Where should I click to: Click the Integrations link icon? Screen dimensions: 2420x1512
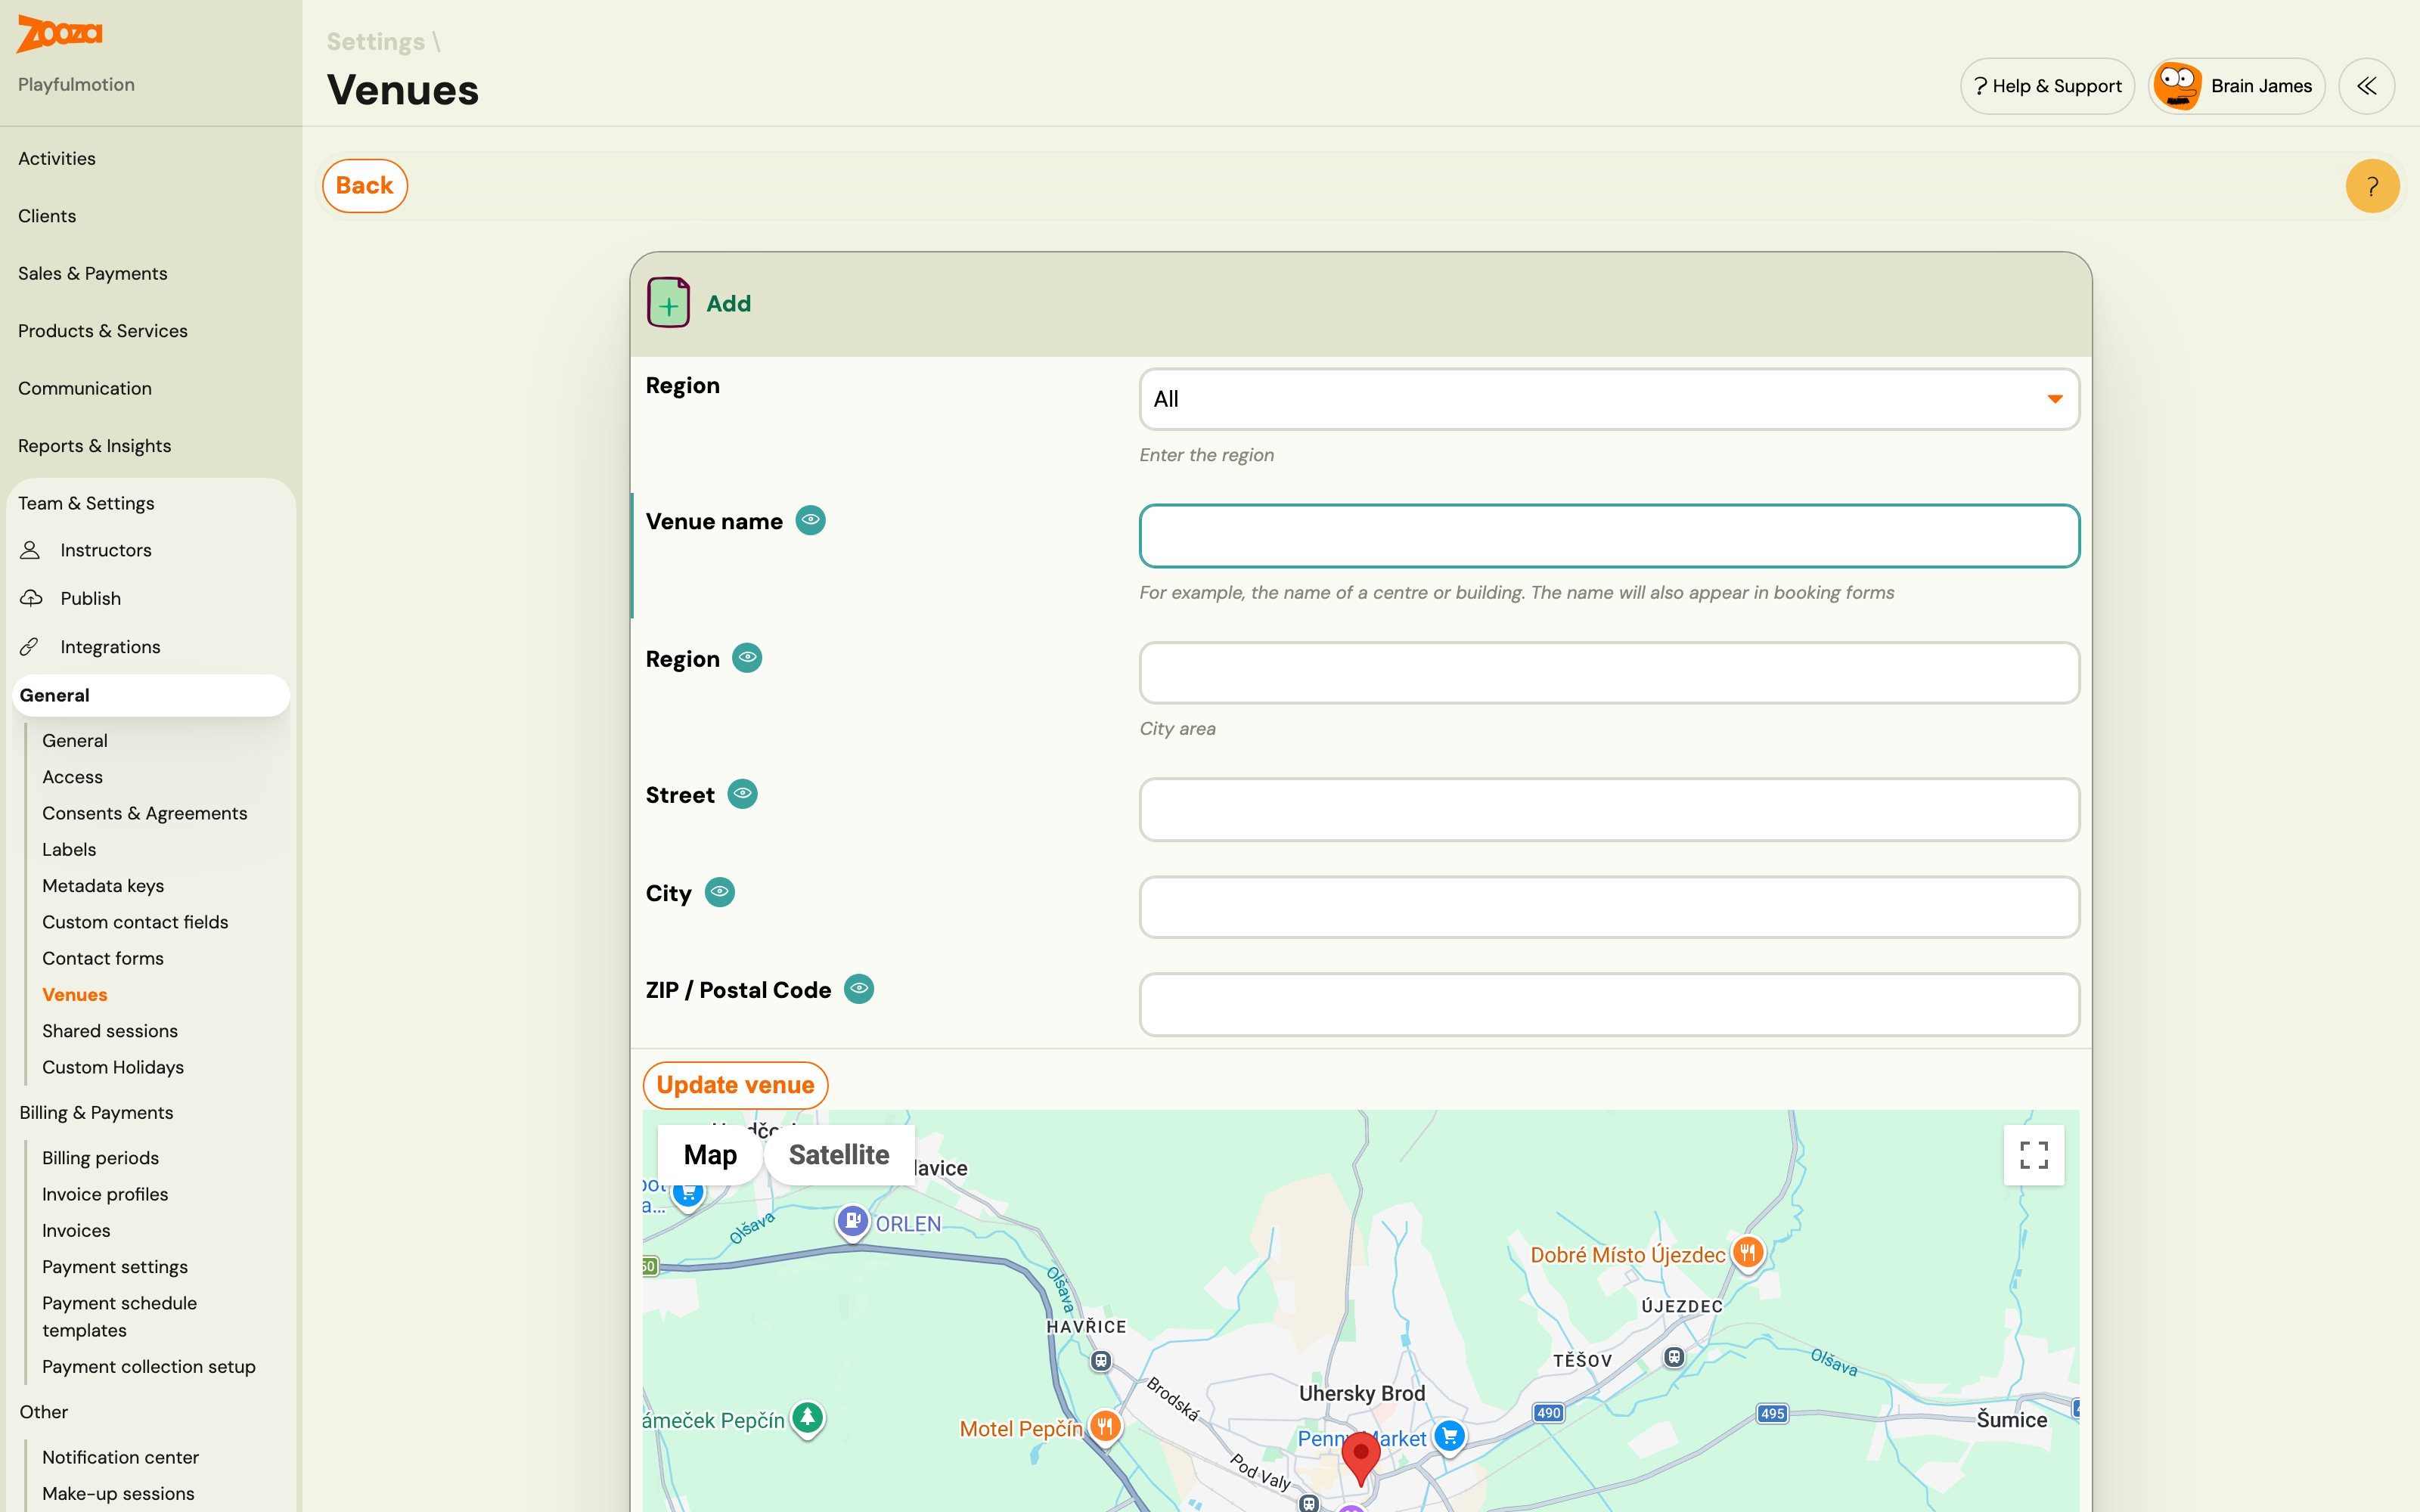coord(30,647)
